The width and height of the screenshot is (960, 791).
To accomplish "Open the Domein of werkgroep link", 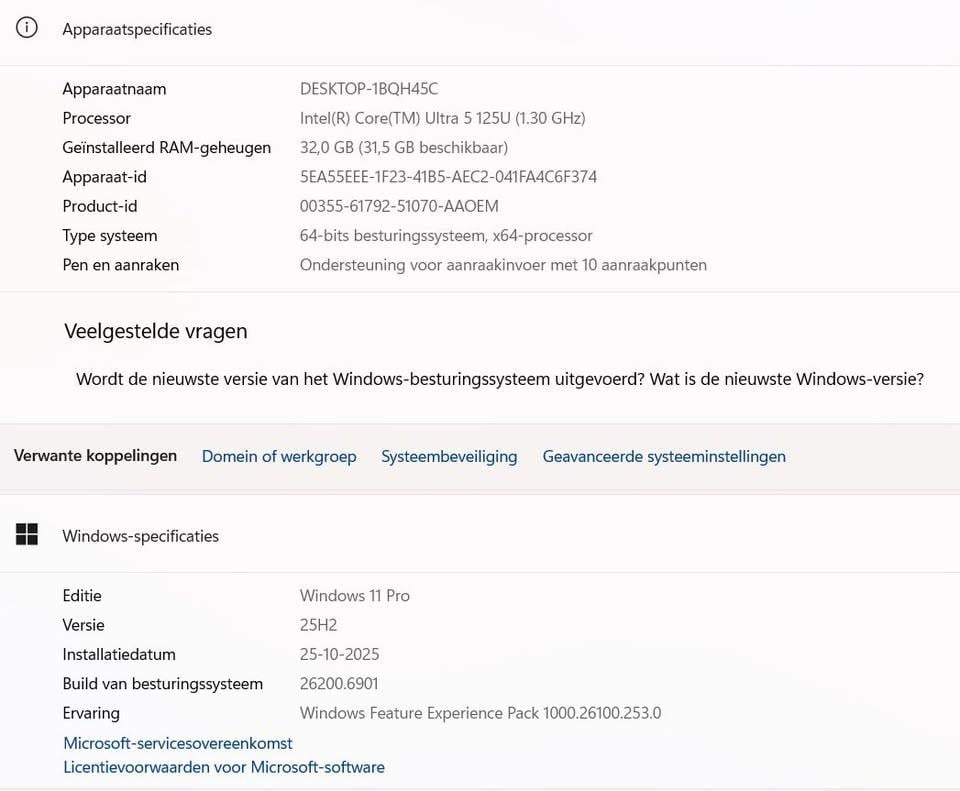I will tap(278, 455).
